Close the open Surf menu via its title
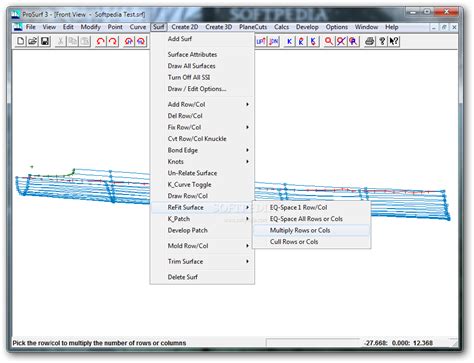Screen dimensions: 474x363 pyautogui.click(x=159, y=27)
